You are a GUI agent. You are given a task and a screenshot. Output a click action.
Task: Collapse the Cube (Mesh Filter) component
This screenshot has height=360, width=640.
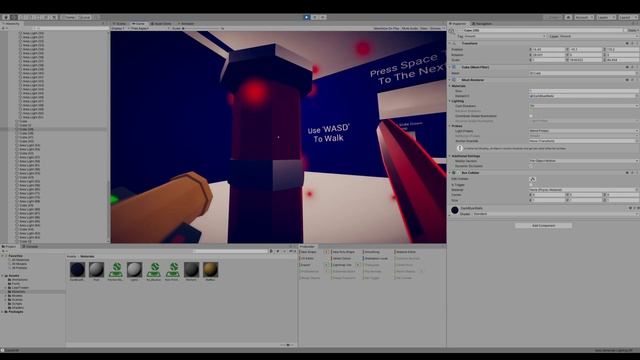pos(451,67)
